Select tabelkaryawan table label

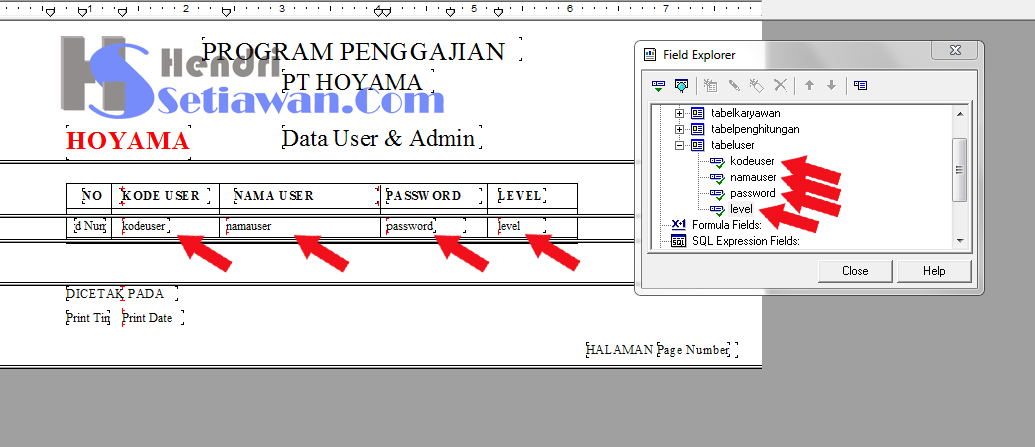pos(746,114)
